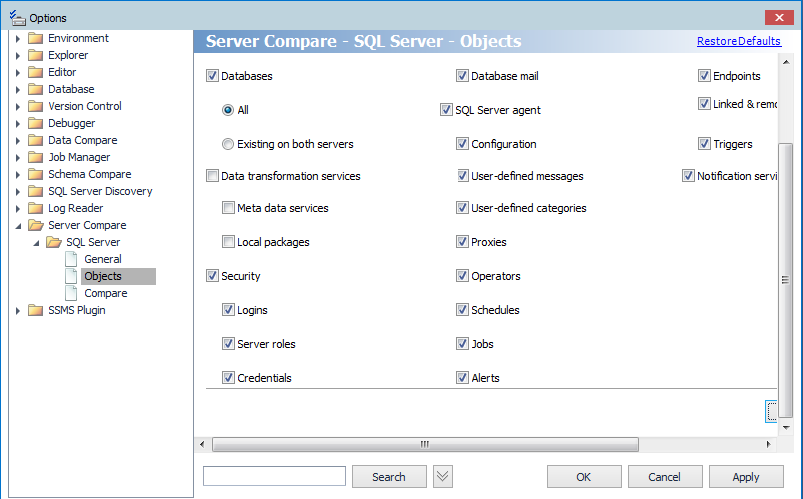Click the Data Compare folder icon
803x499 pixels.
35,140
